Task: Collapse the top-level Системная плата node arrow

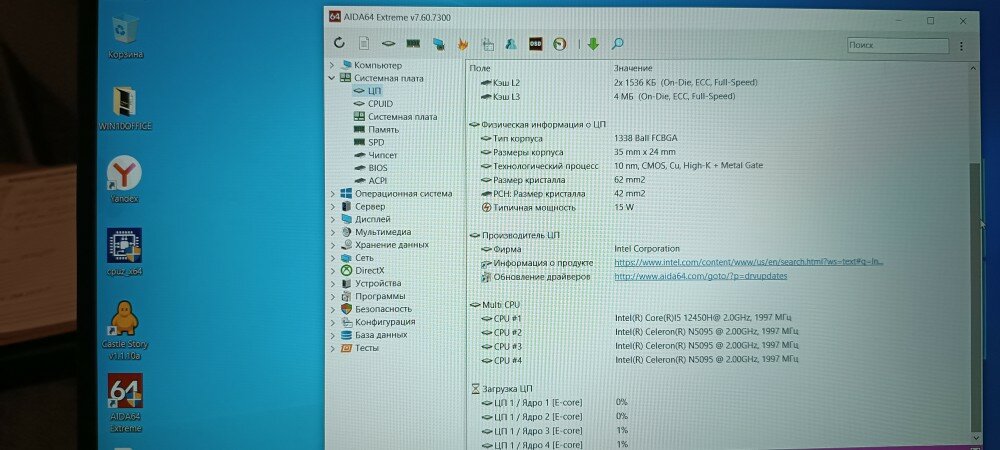Action: pyautogui.click(x=332, y=78)
